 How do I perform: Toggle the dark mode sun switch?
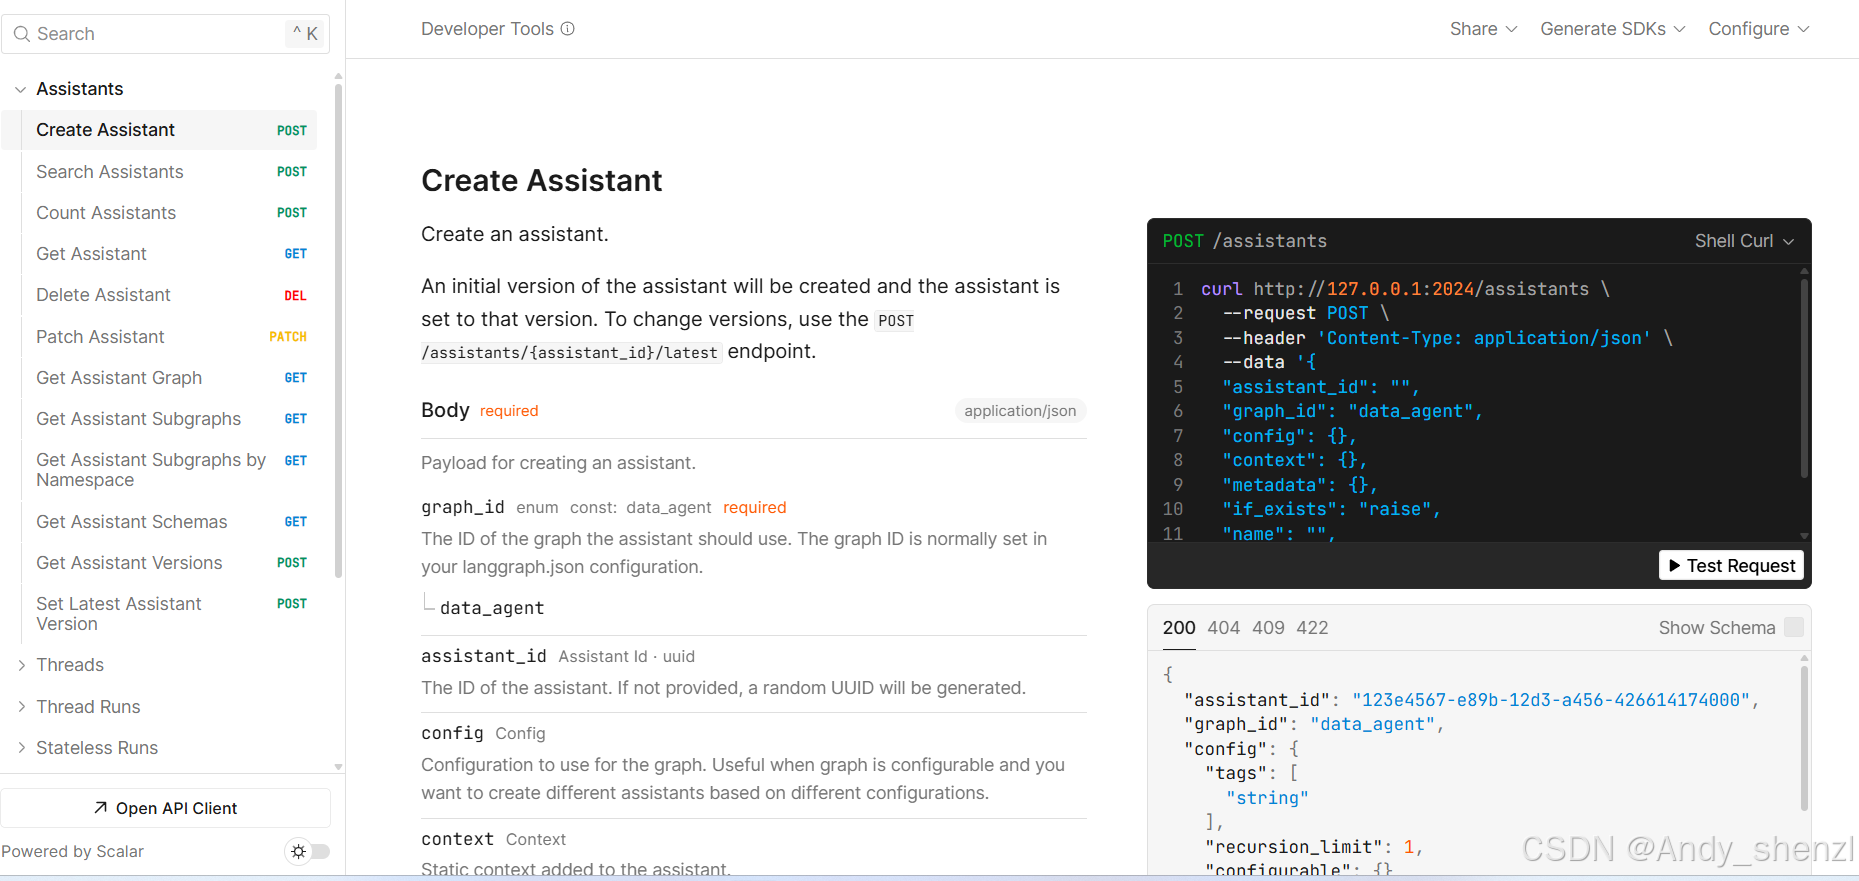(x=308, y=851)
